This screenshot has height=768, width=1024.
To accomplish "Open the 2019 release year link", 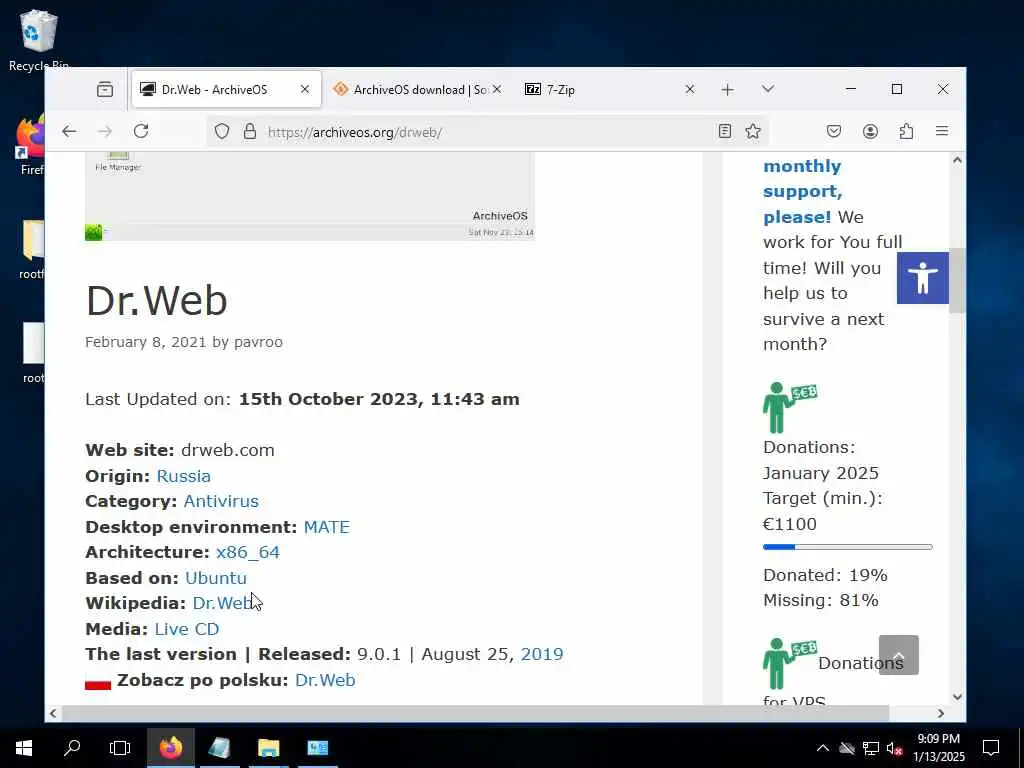I will [x=541, y=654].
